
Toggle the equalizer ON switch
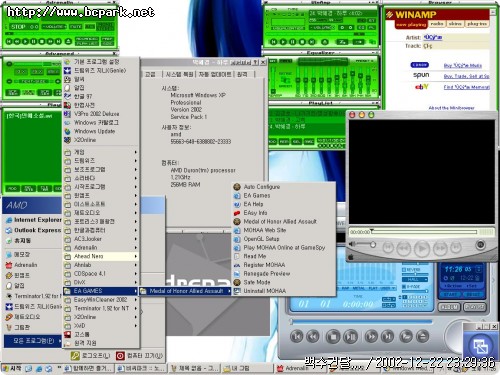click(273, 61)
